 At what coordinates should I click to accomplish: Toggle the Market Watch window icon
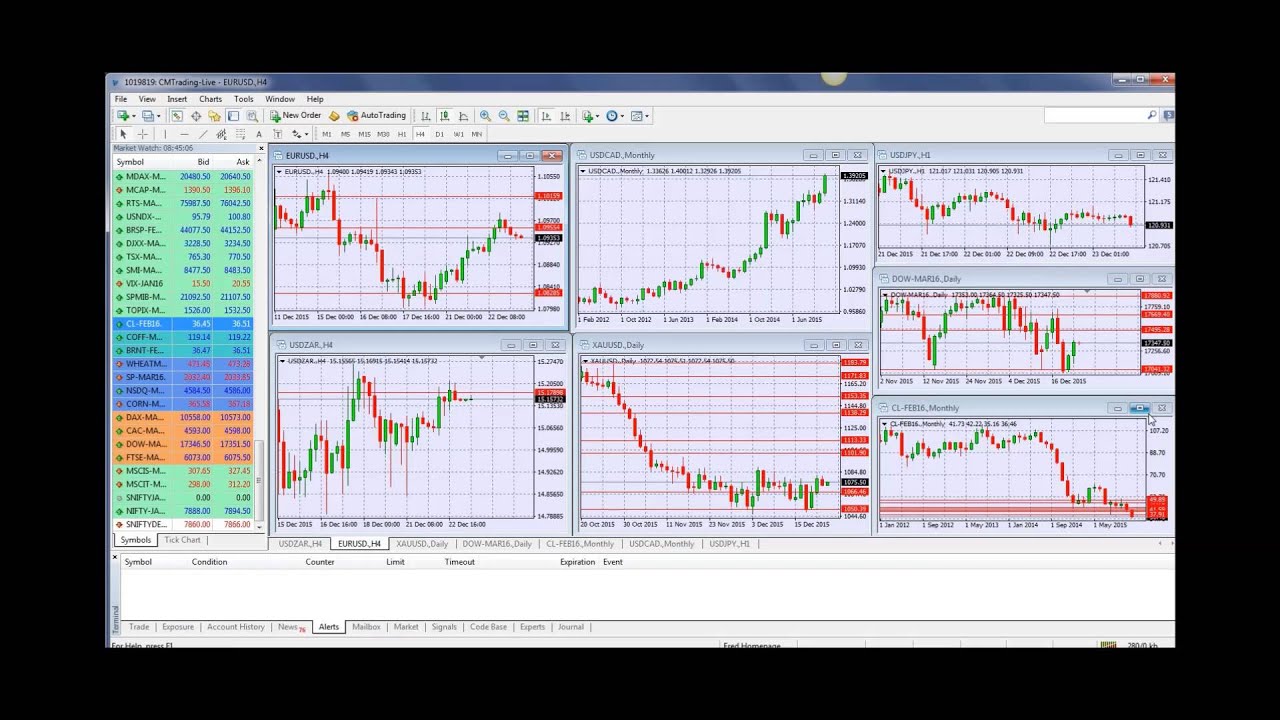[176, 116]
